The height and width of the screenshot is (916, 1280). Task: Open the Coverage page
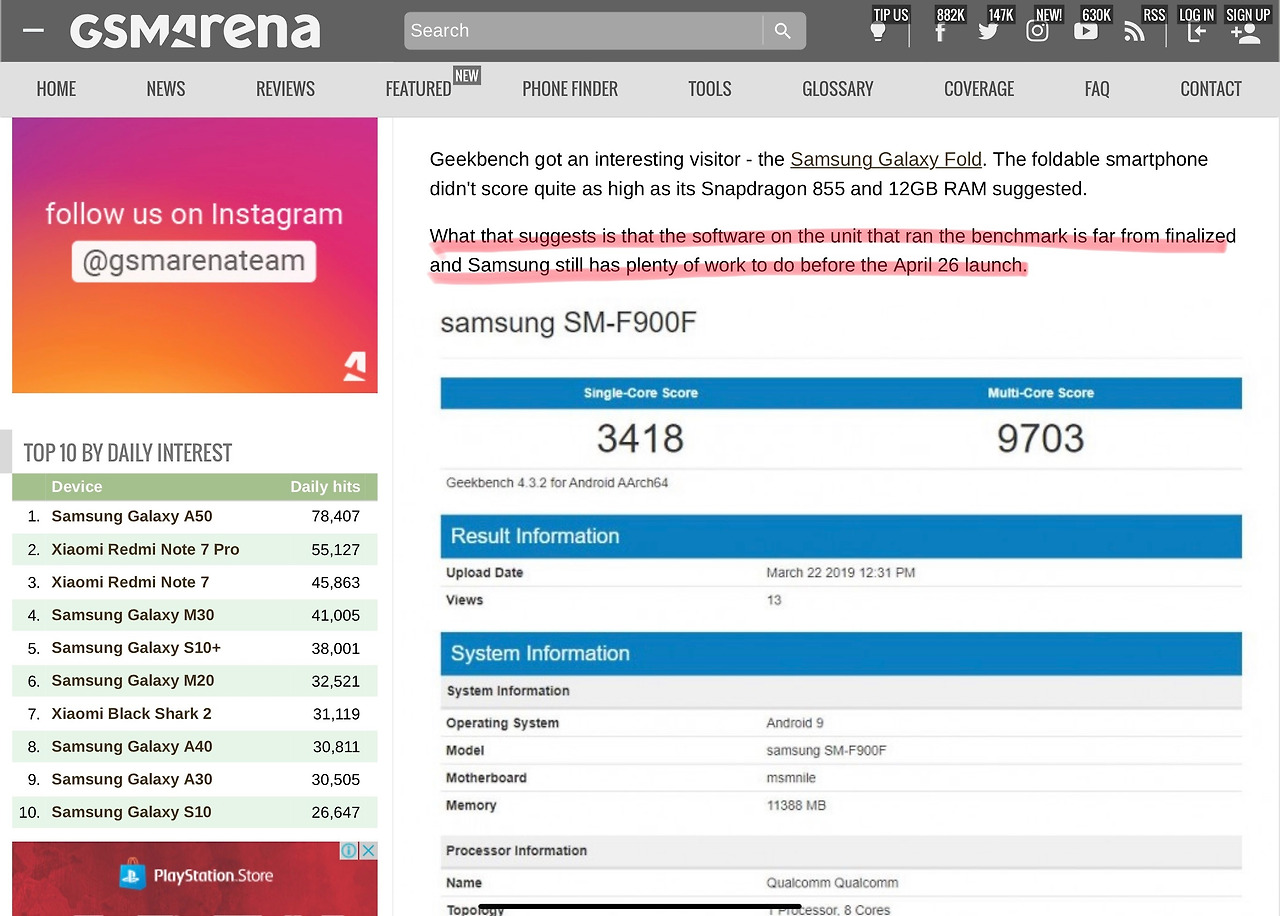[x=979, y=89]
